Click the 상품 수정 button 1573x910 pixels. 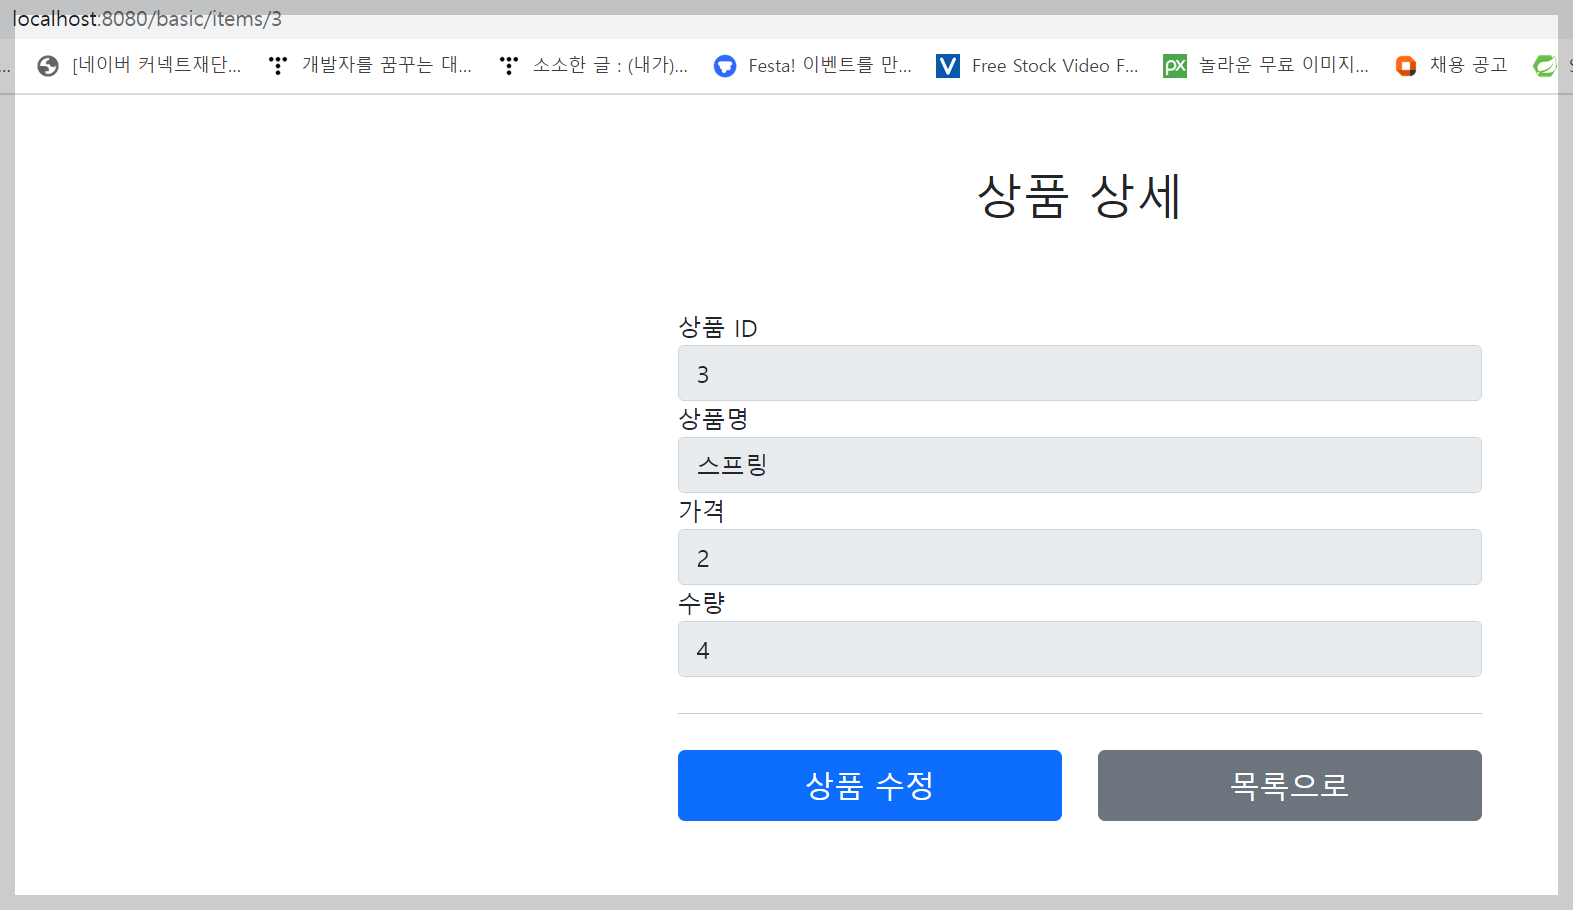coord(870,785)
